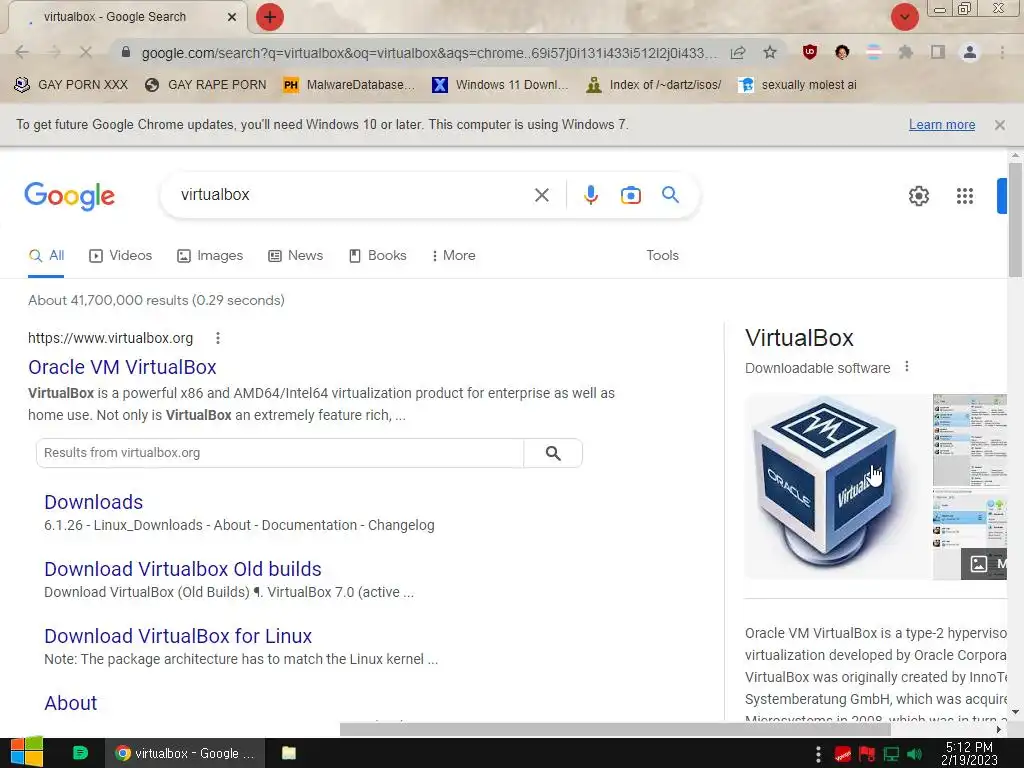This screenshot has width=1024, height=768.
Task: Open the Download VirtualBox for Linux link
Action: click(178, 636)
